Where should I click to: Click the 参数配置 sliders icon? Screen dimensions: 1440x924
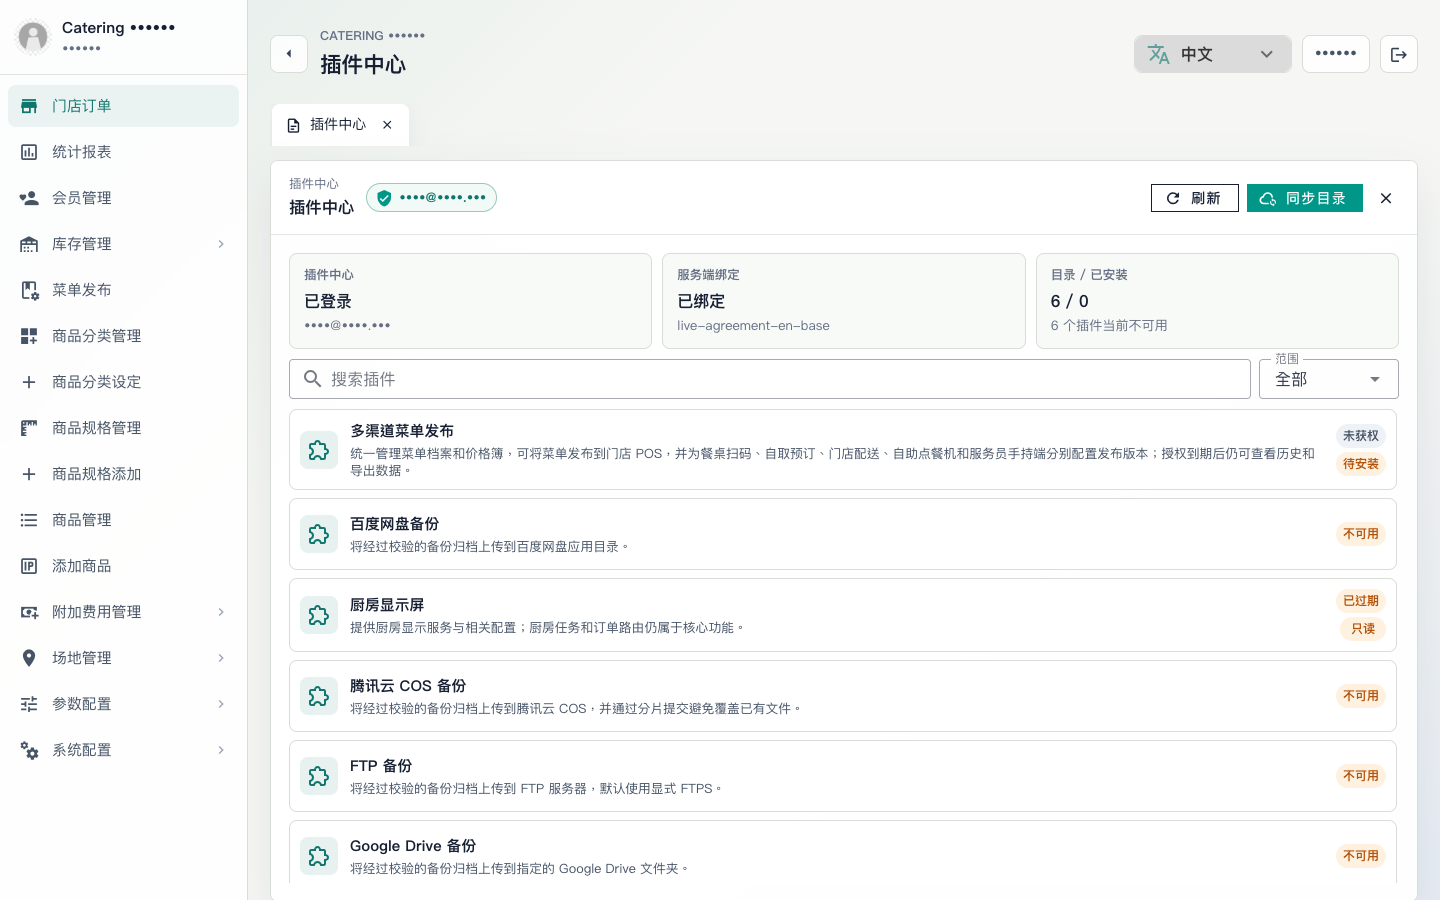pos(29,704)
